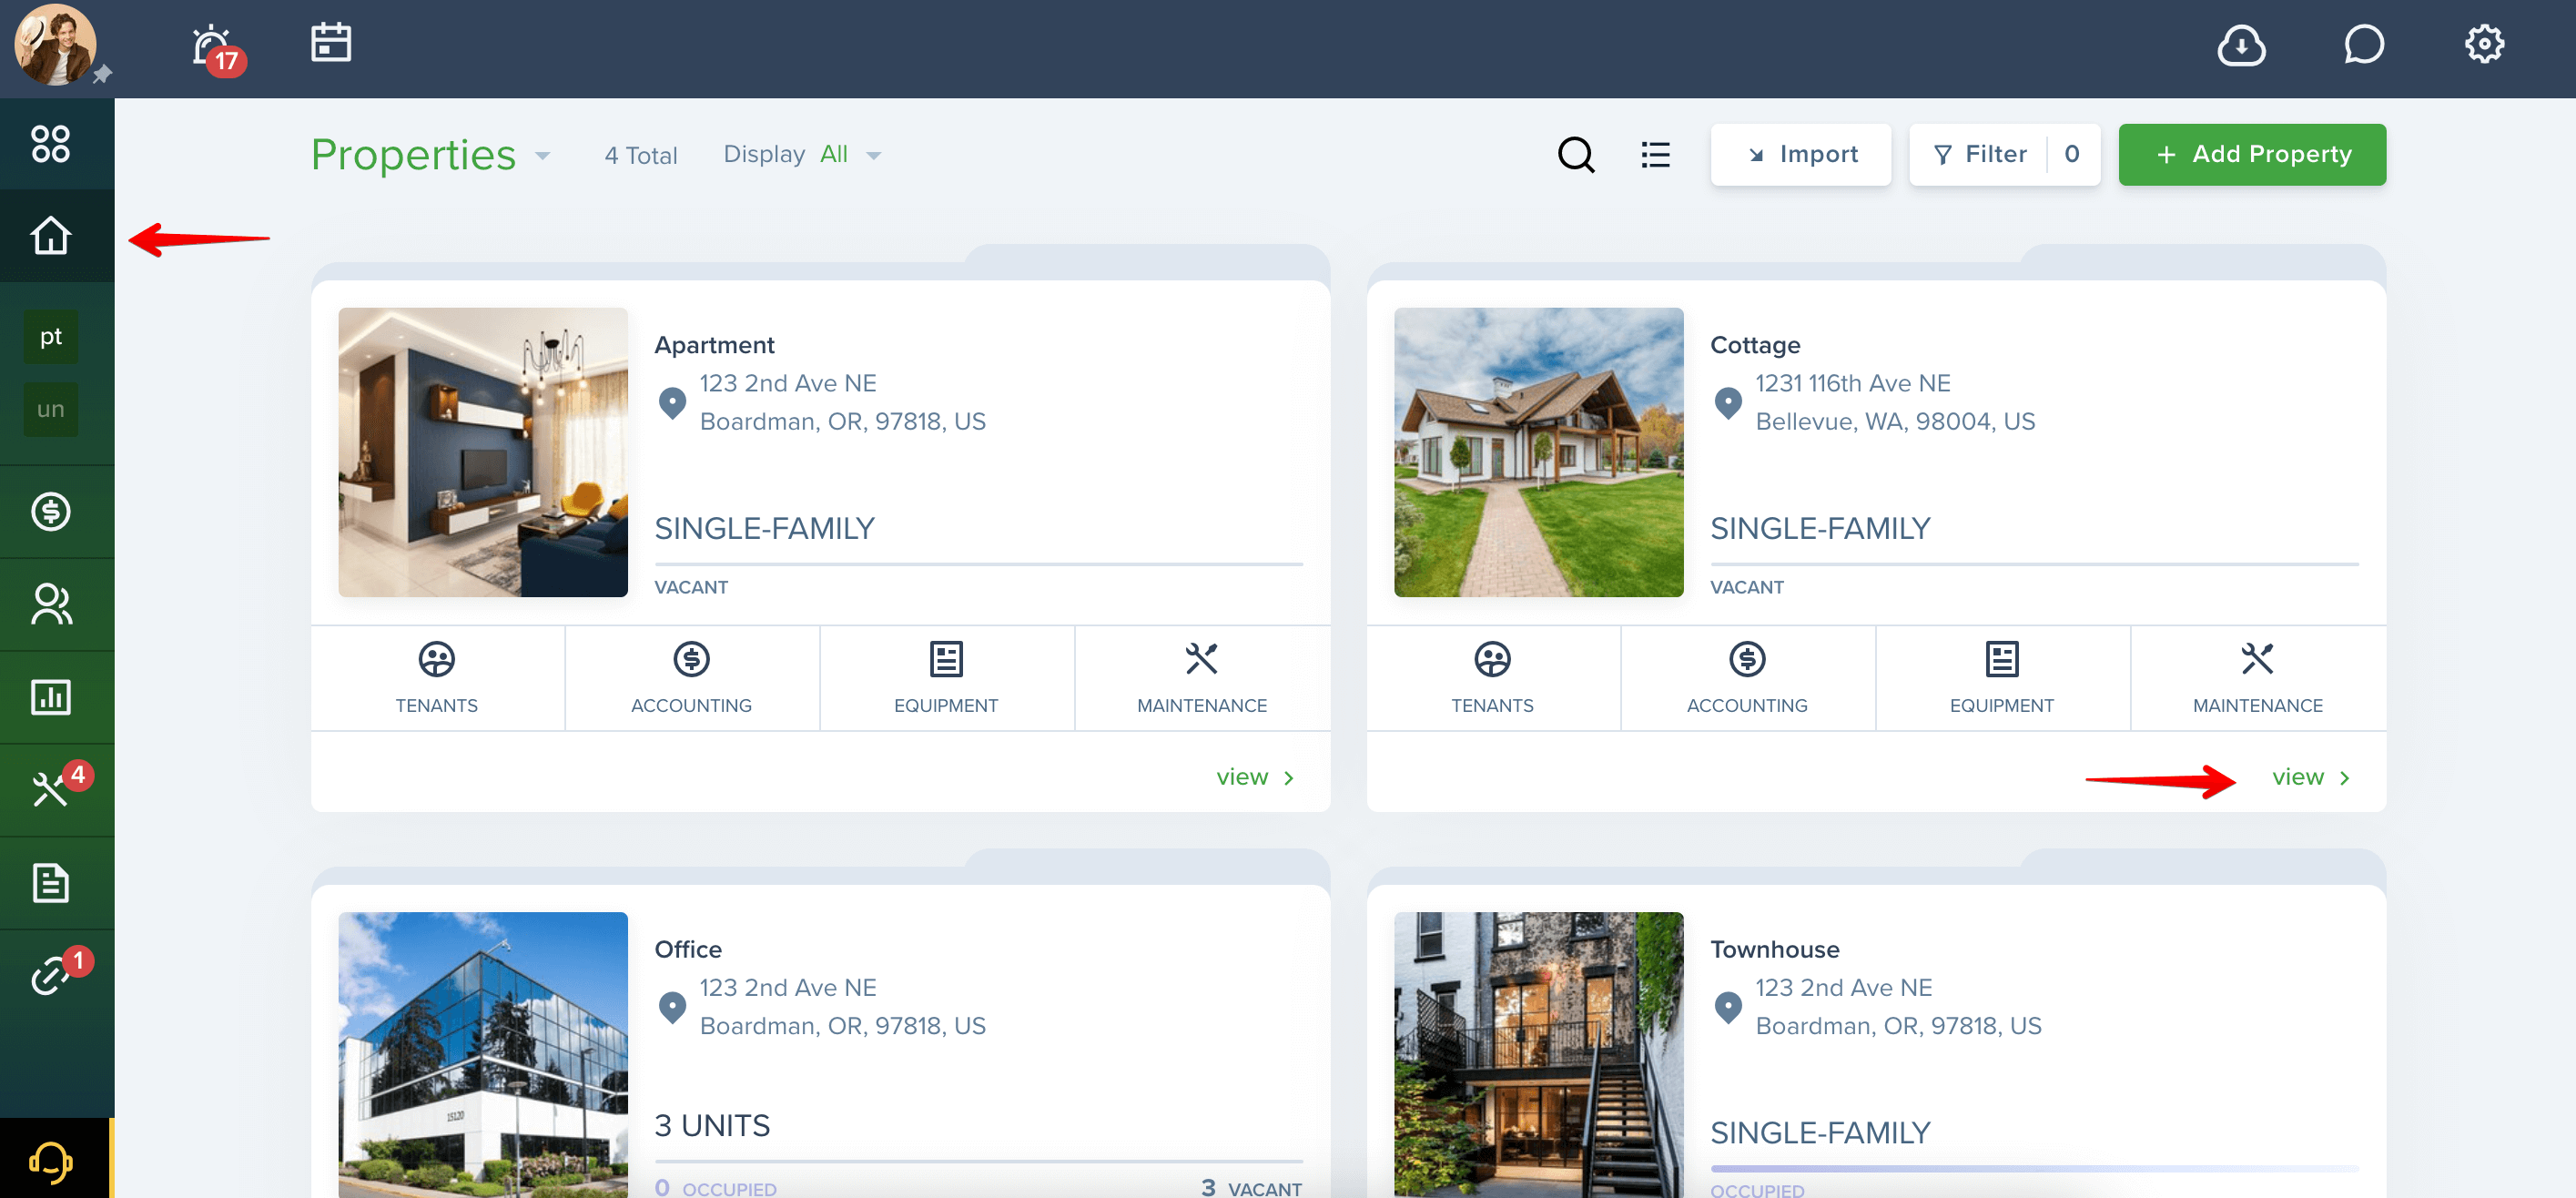Screen dimensions: 2576x1198
Task: Open Accounting for the Cottage property
Action: tap(1747, 678)
